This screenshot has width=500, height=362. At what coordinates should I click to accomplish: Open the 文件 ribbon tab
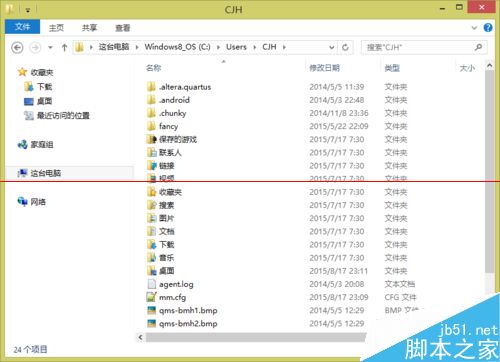click(x=22, y=27)
